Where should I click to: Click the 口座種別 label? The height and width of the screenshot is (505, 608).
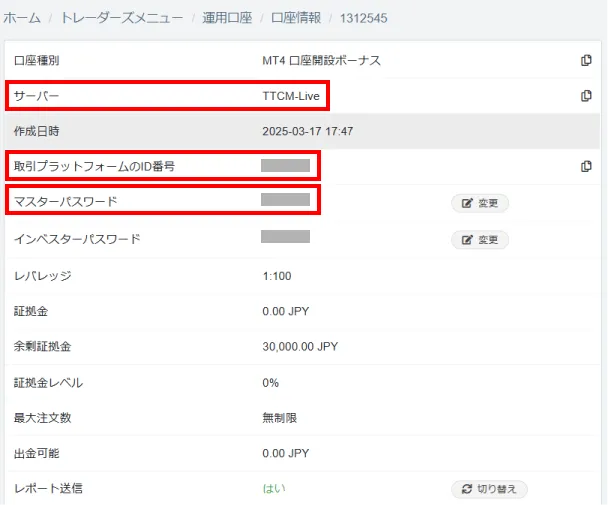pyautogui.click(x=36, y=61)
